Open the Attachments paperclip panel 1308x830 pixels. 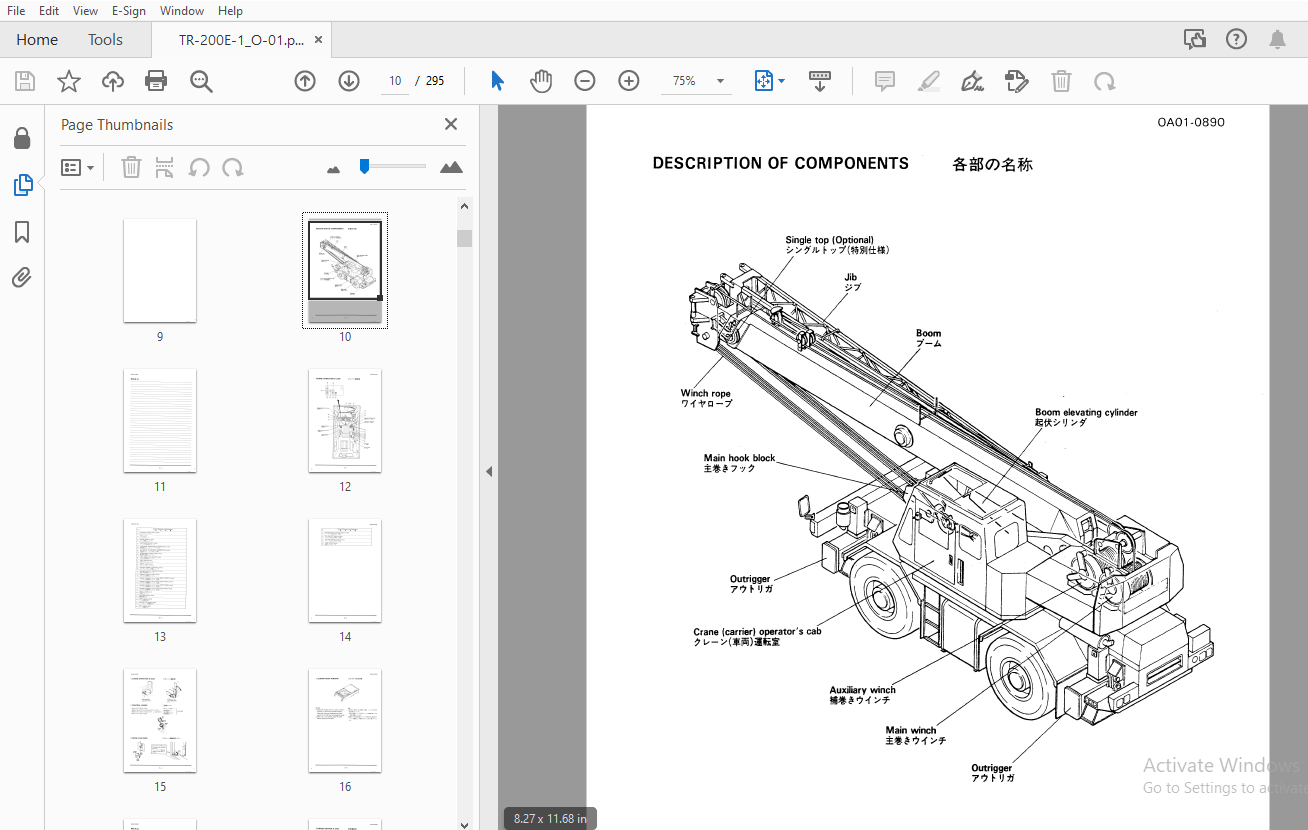(22, 278)
